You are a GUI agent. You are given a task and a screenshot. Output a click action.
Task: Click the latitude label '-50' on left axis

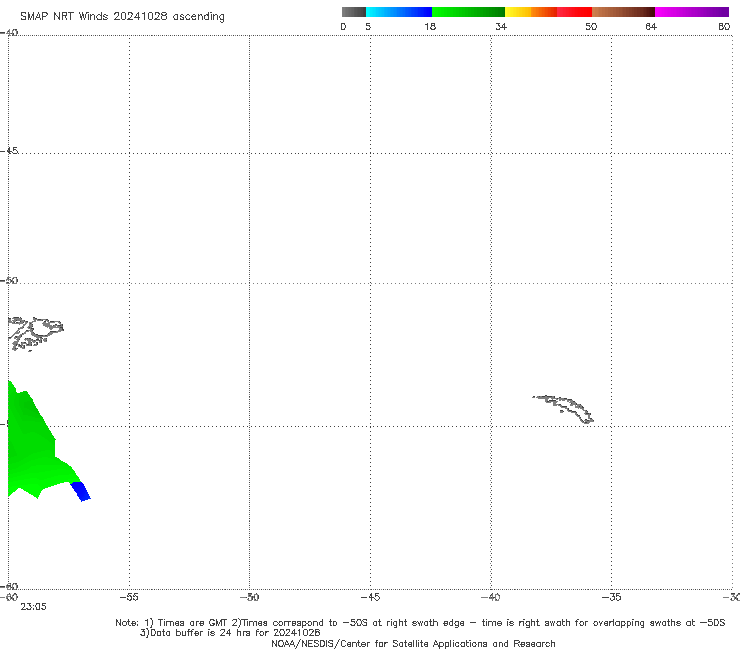pos(9,280)
